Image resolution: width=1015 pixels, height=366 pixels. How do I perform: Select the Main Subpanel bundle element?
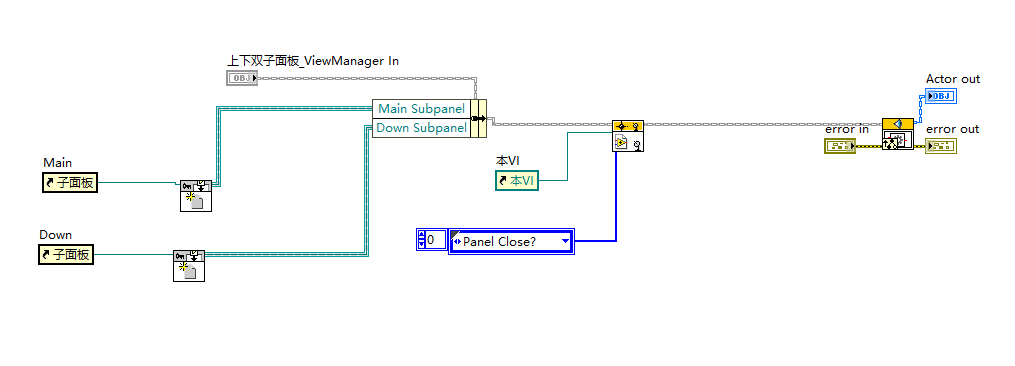click(x=421, y=109)
